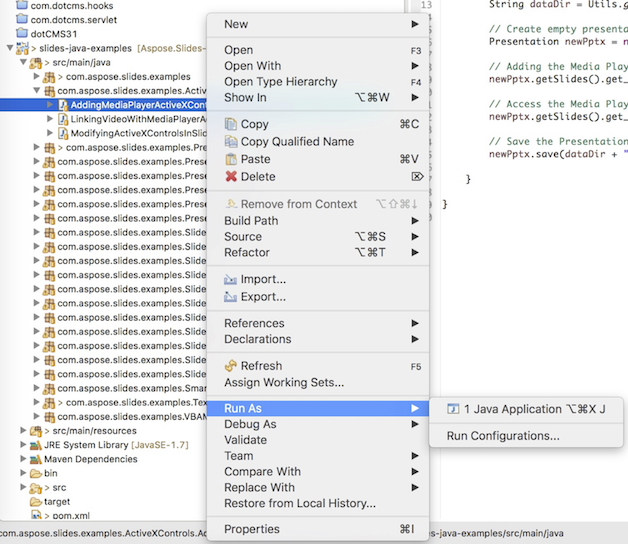This screenshot has height=544, width=628.
Task: Select the highlighted Run As entry
Action: tap(318, 409)
